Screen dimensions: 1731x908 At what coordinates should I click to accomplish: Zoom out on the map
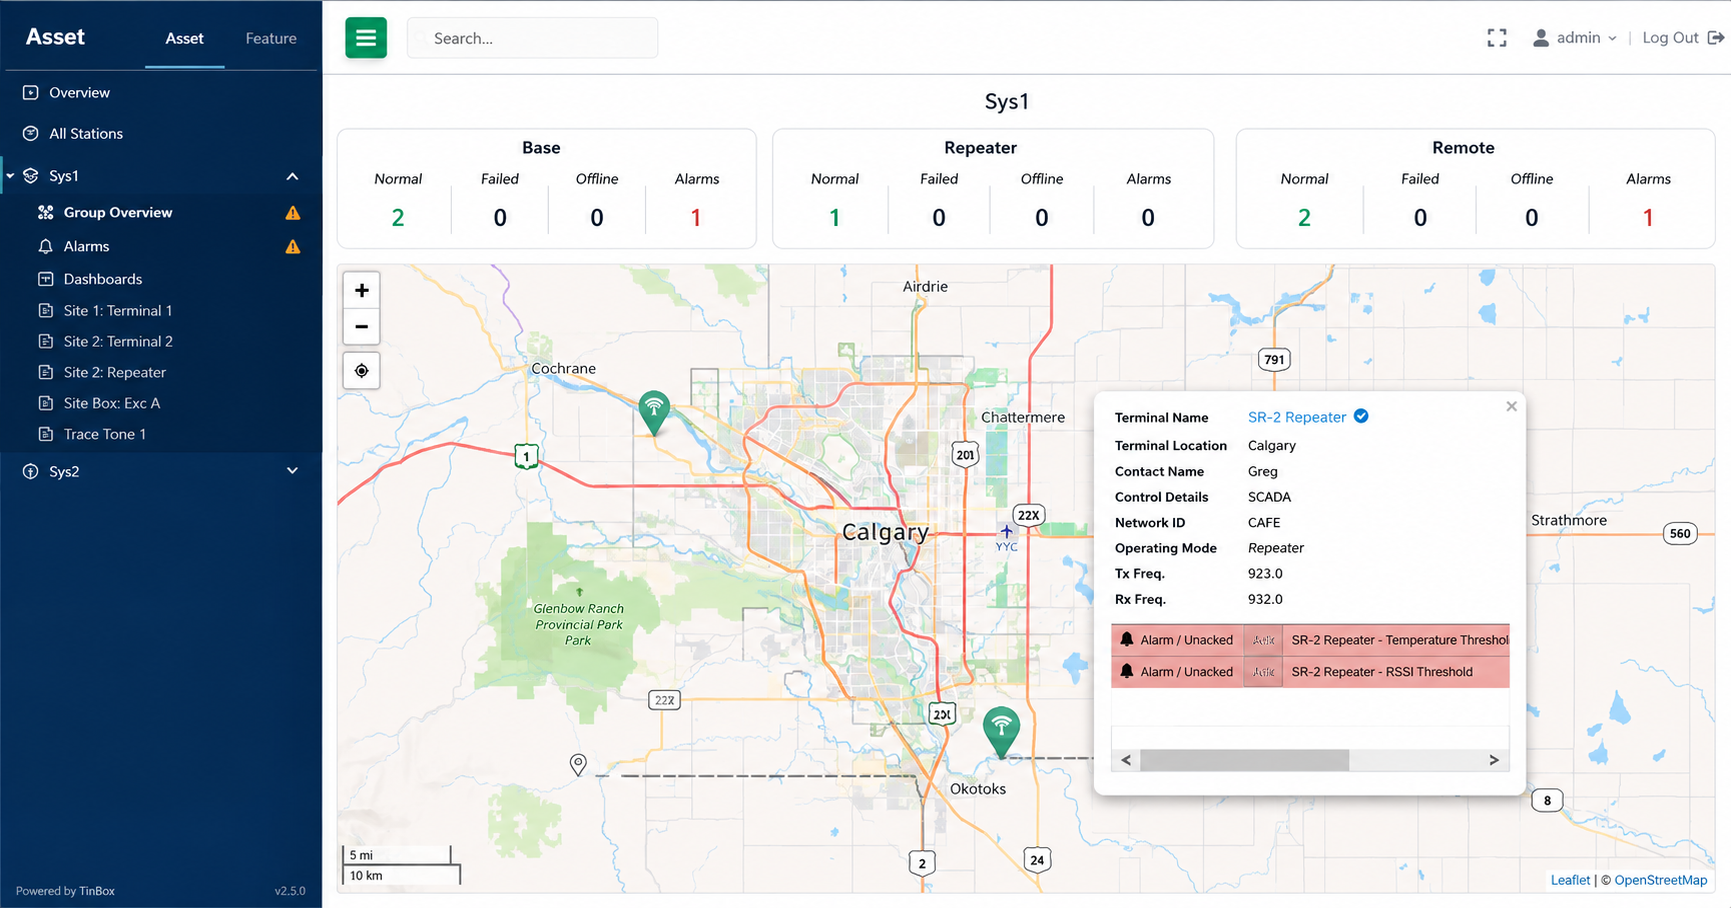(x=362, y=326)
